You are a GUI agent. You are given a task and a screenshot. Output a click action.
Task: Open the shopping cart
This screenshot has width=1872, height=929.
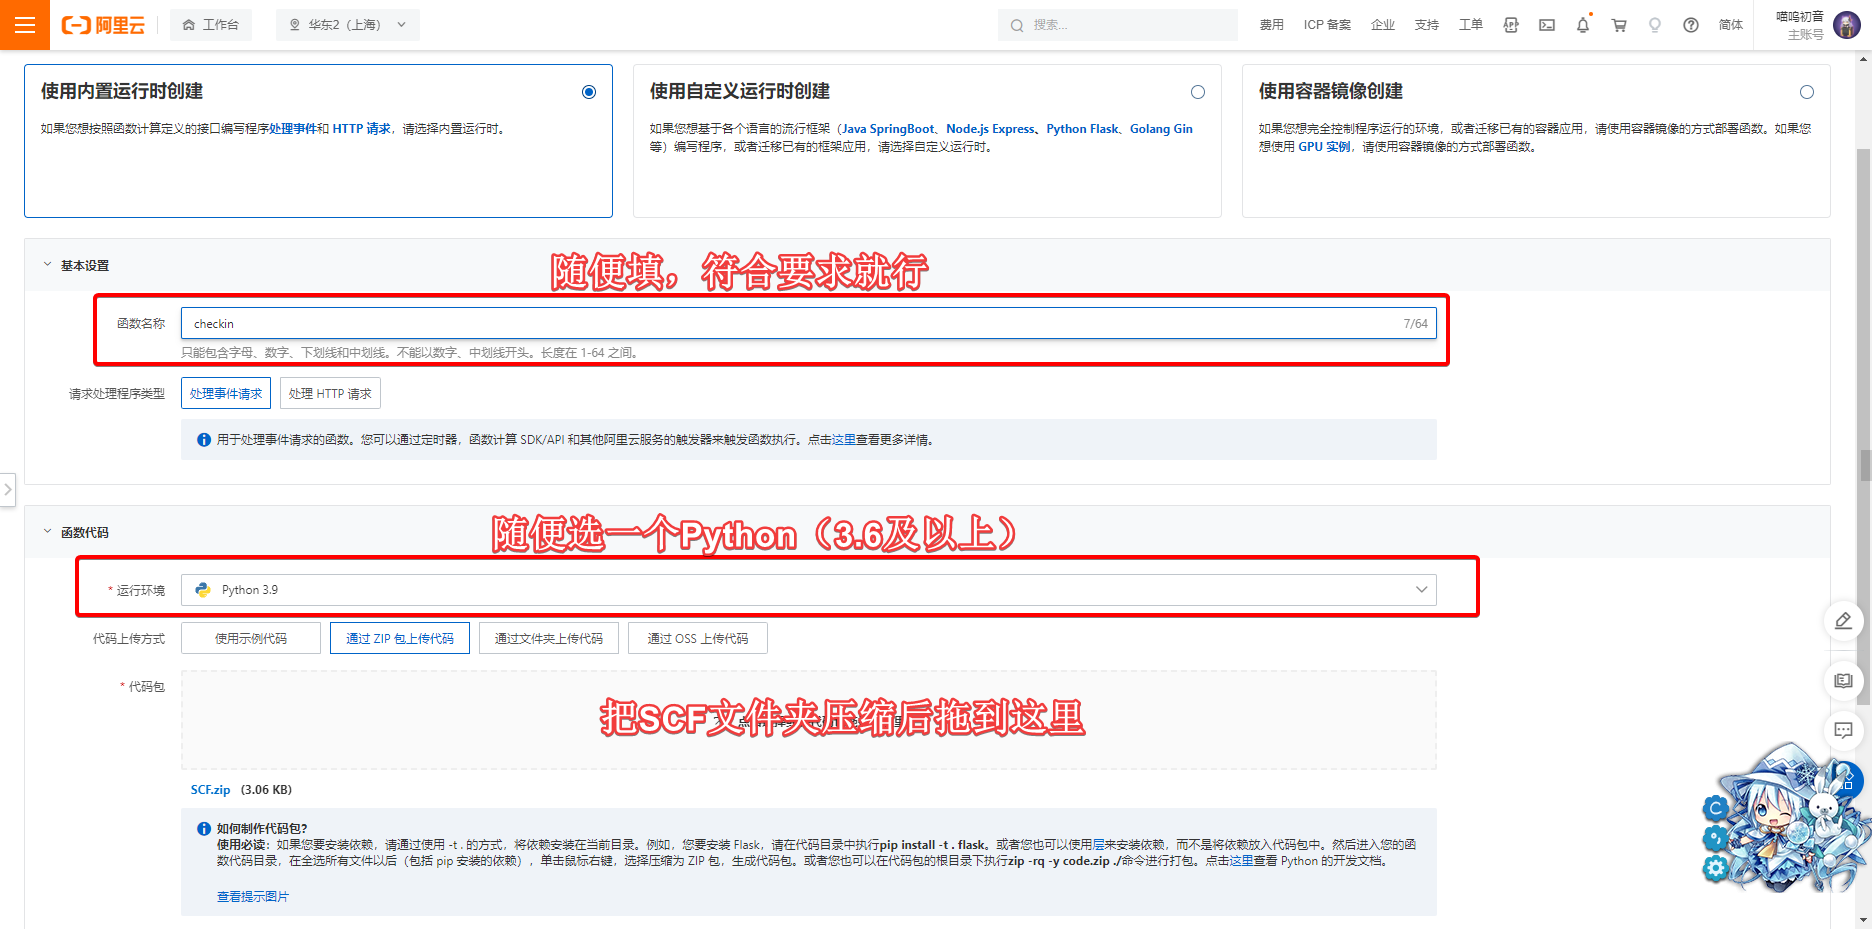tap(1619, 25)
